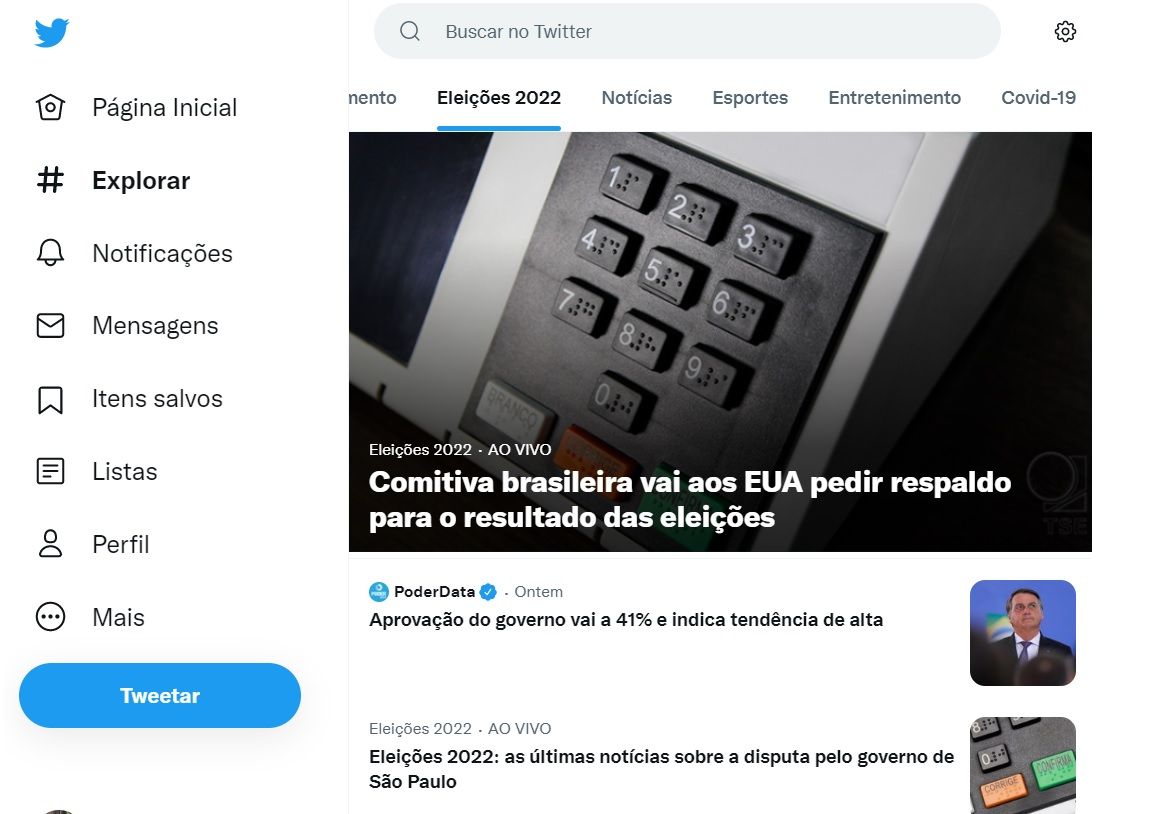Open São Paulo governo dispute story
The width and height of the screenshot is (1152, 814).
[x=661, y=769]
